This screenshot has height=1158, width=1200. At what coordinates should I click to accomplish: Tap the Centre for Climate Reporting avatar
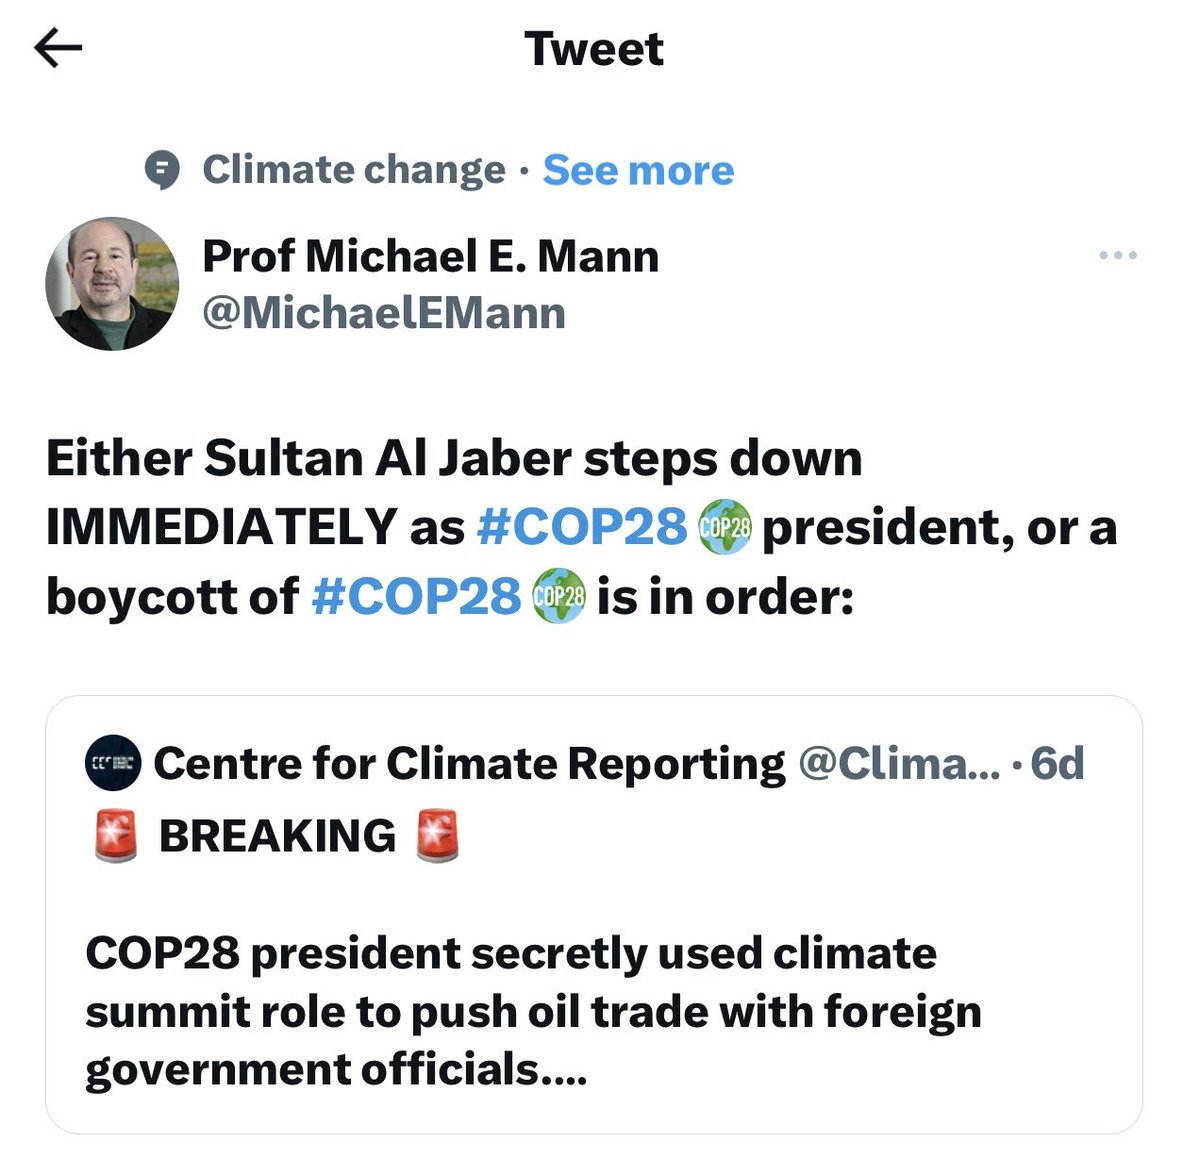coord(112,763)
